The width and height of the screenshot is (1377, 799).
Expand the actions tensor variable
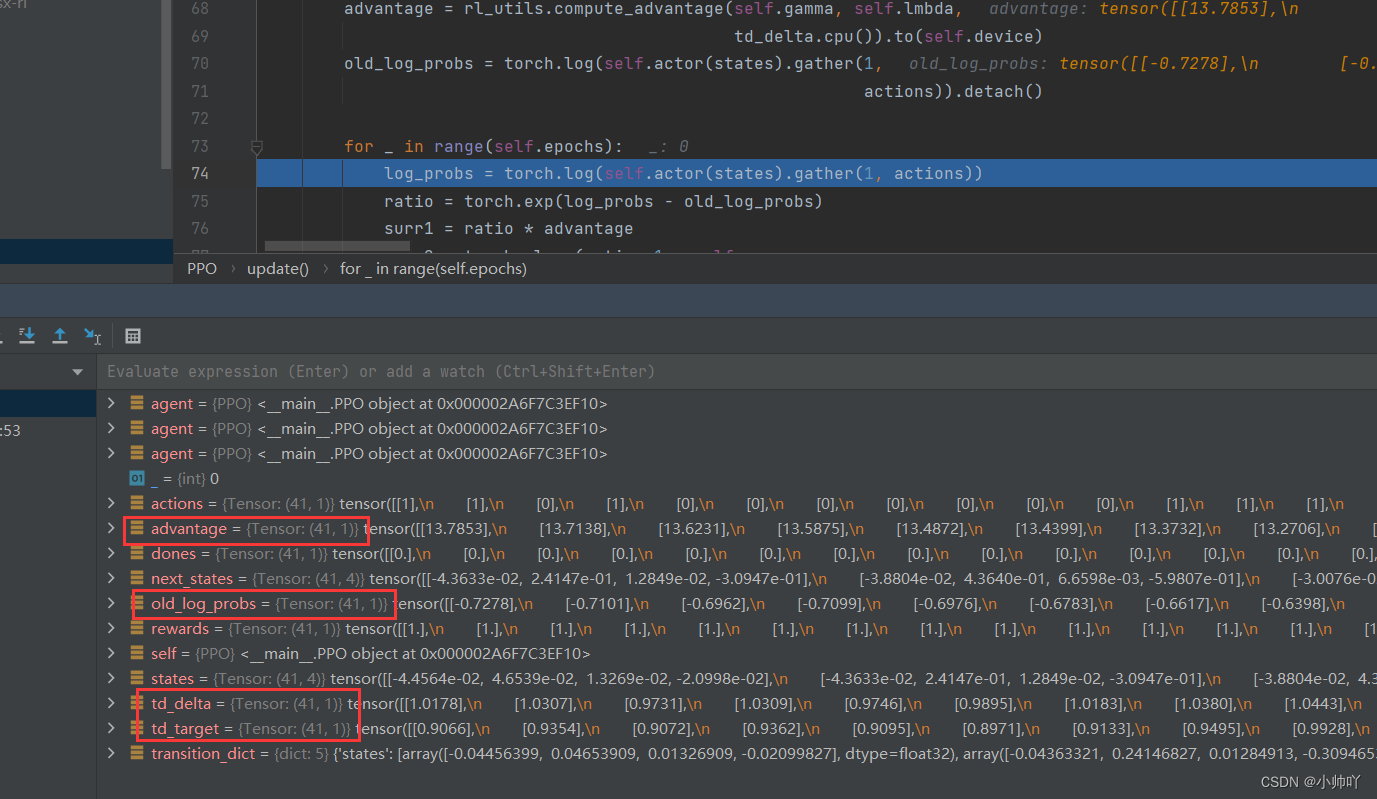click(x=112, y=503)
